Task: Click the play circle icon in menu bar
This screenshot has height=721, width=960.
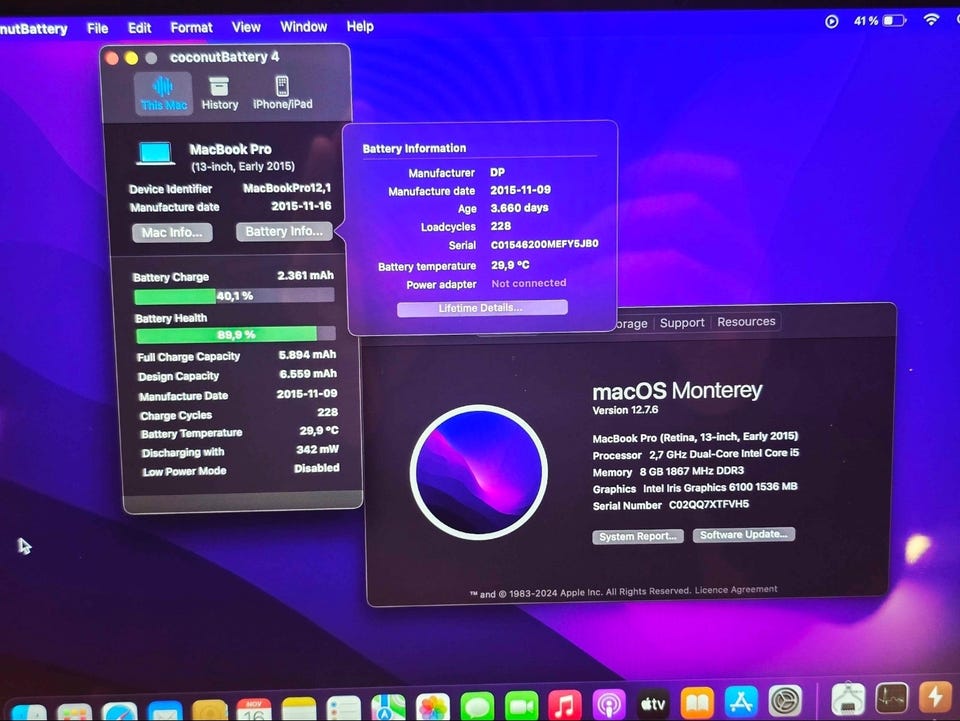Action: pyautogui.click(x=831, y=21)
